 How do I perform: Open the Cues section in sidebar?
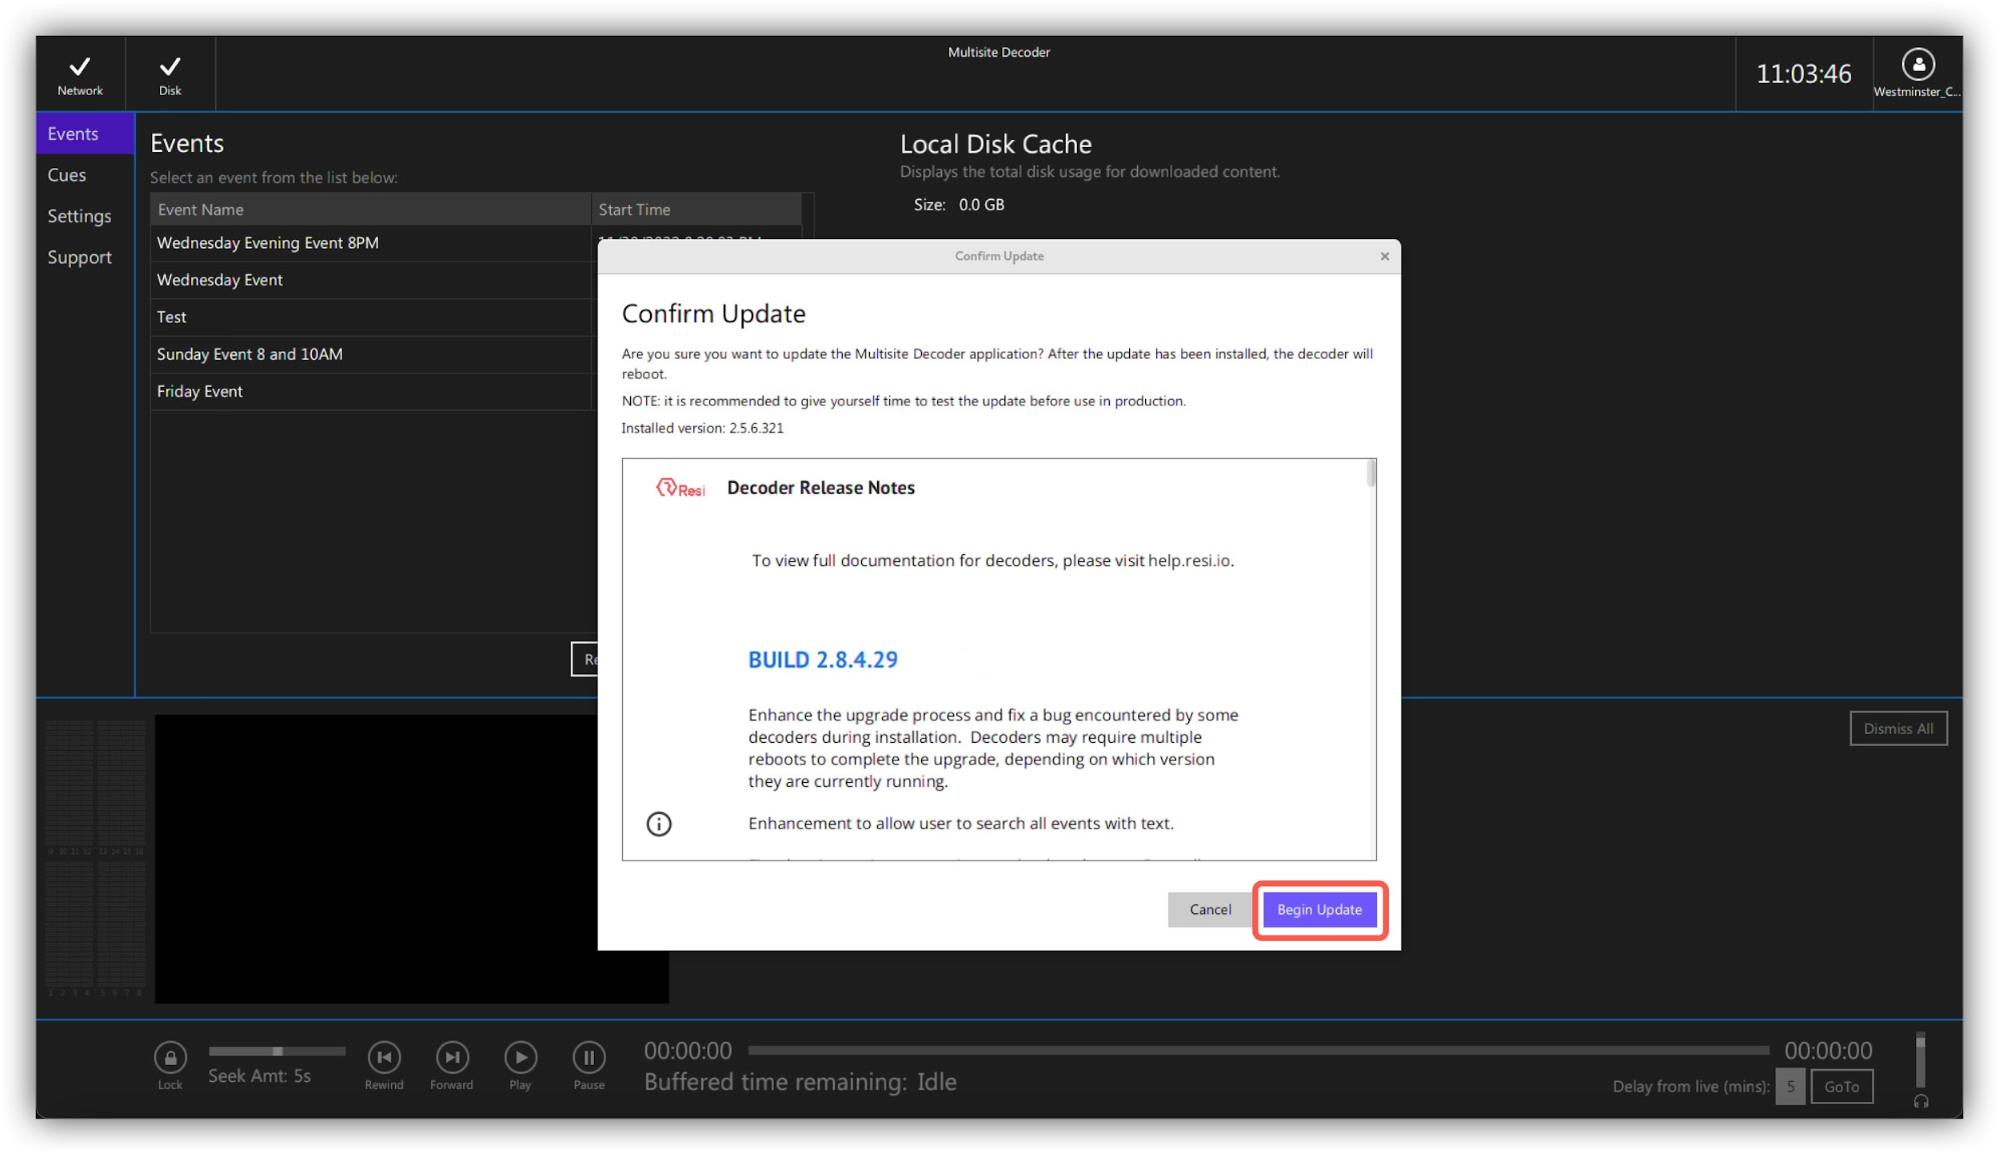67,175
